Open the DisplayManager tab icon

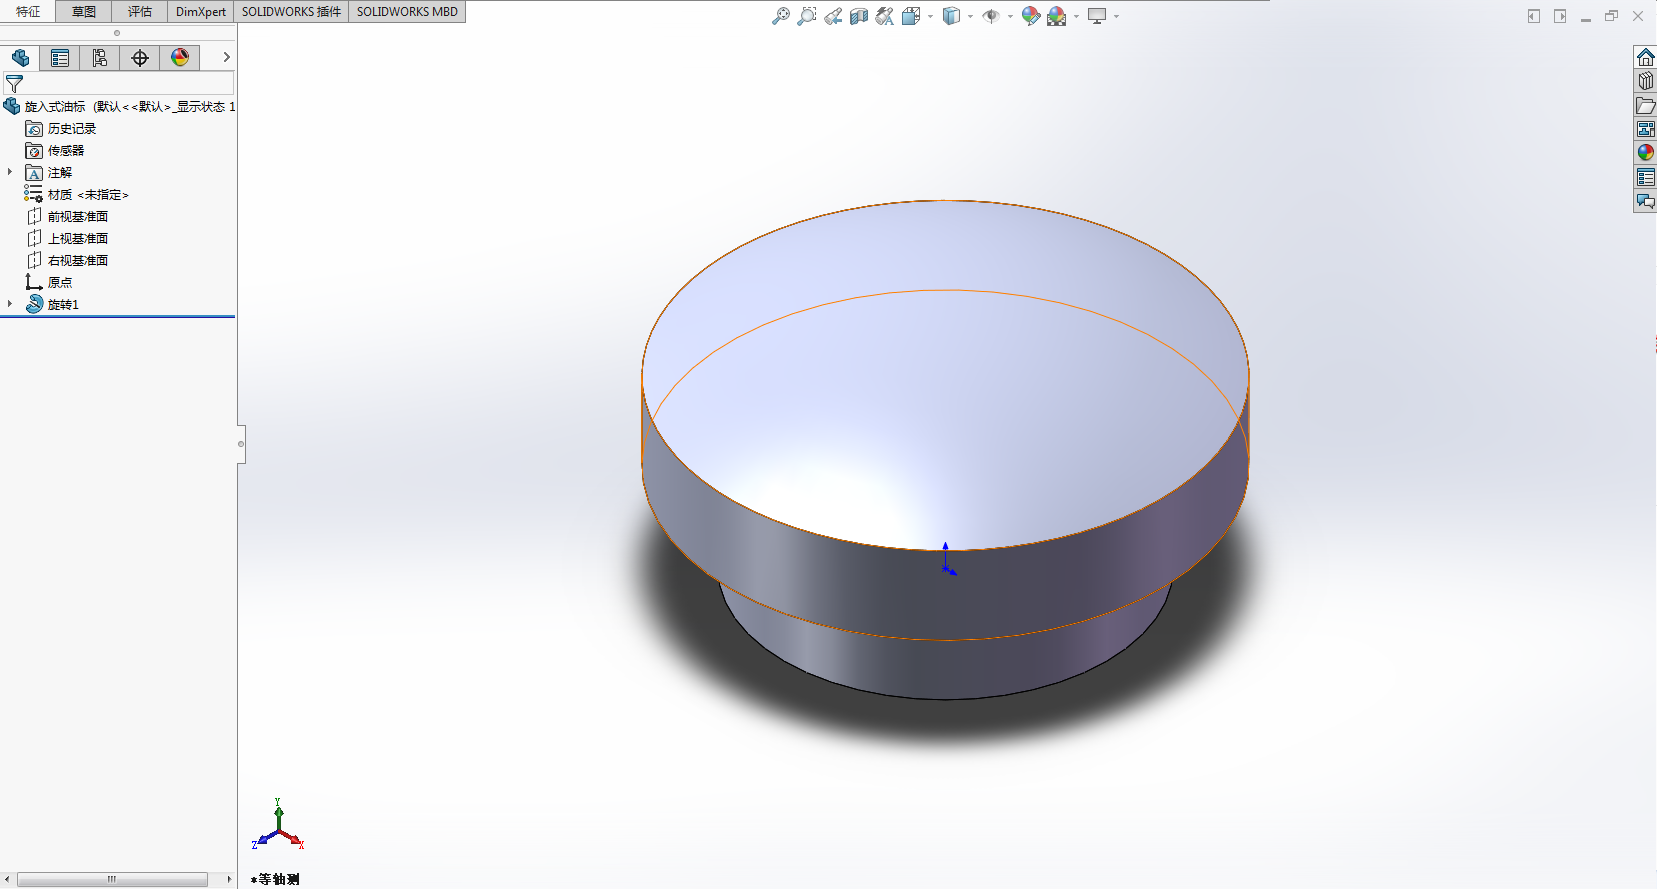pyautogui.click(x=180, y=58)
